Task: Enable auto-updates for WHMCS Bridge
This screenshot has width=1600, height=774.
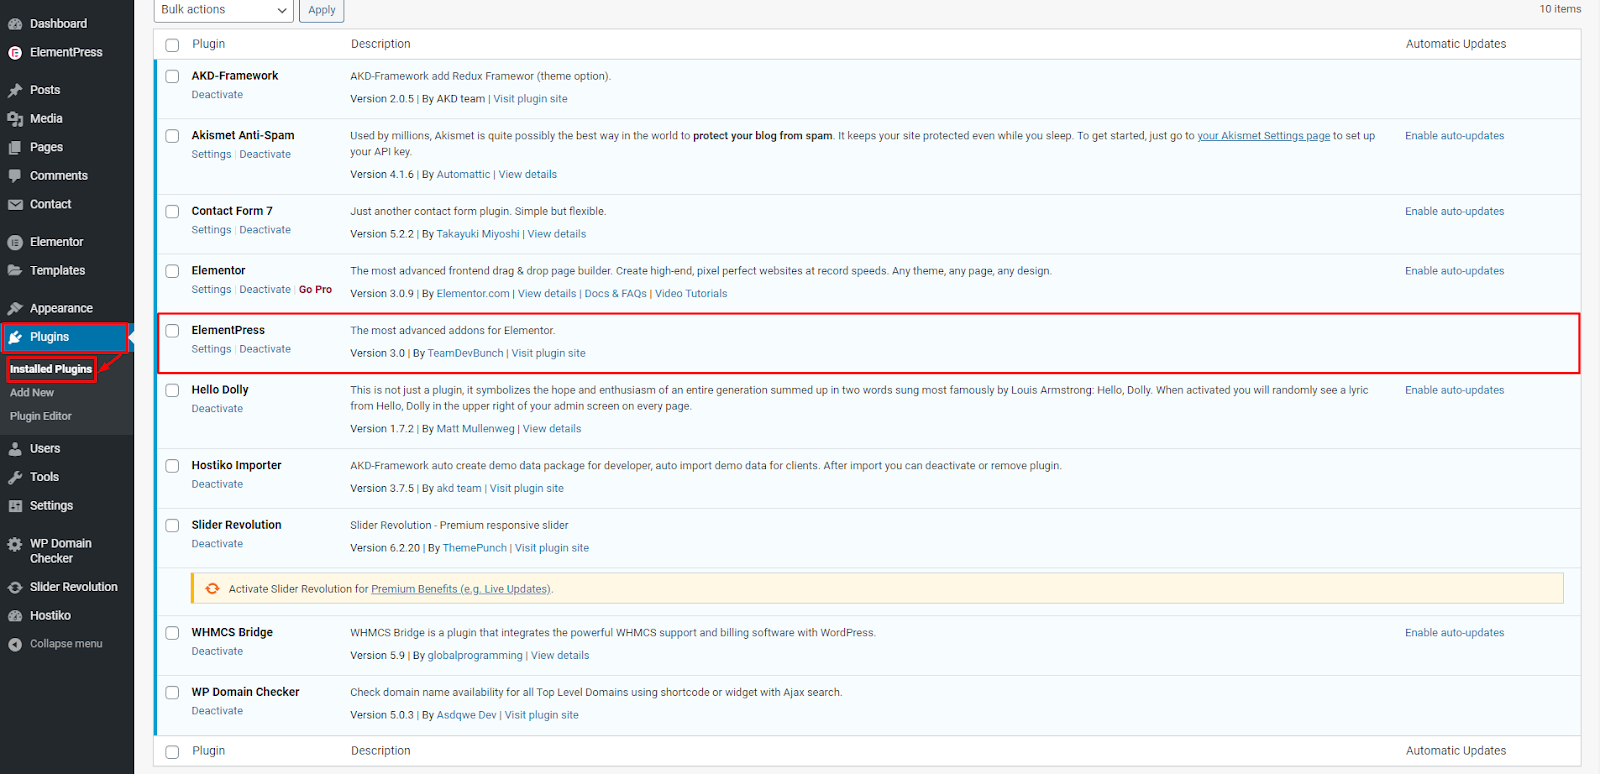Action: (x=1454, y=633)
